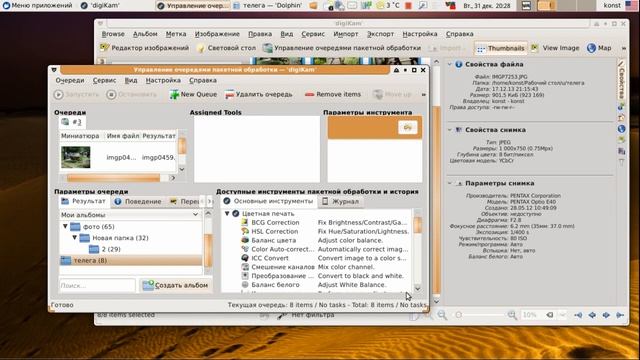Open the Очереди menu

click(x=70, y=80)
